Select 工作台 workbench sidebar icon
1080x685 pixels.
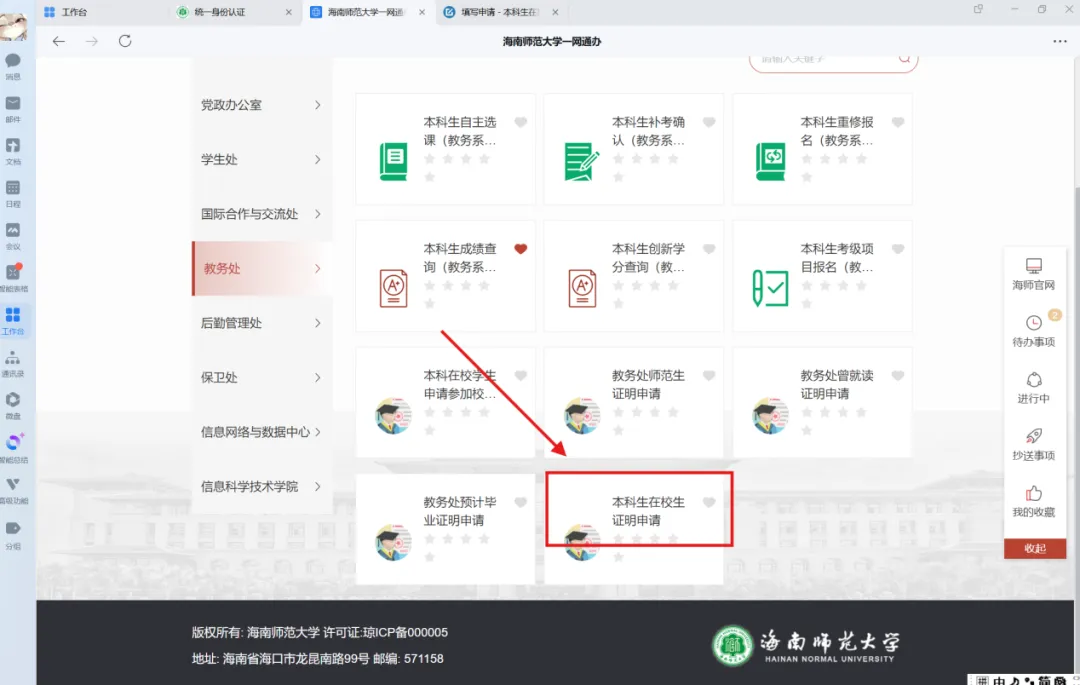point(12,321)
